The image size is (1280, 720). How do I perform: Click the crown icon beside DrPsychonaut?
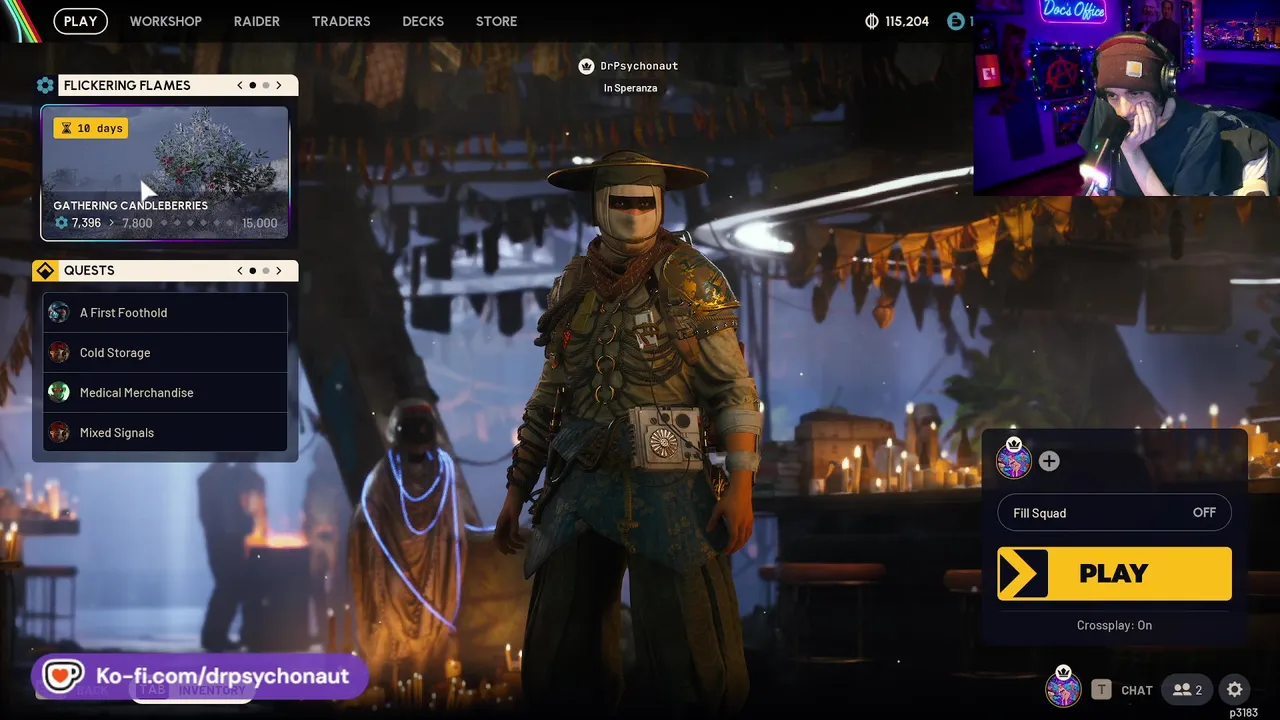pyautogui.click(x=587, y=66)
